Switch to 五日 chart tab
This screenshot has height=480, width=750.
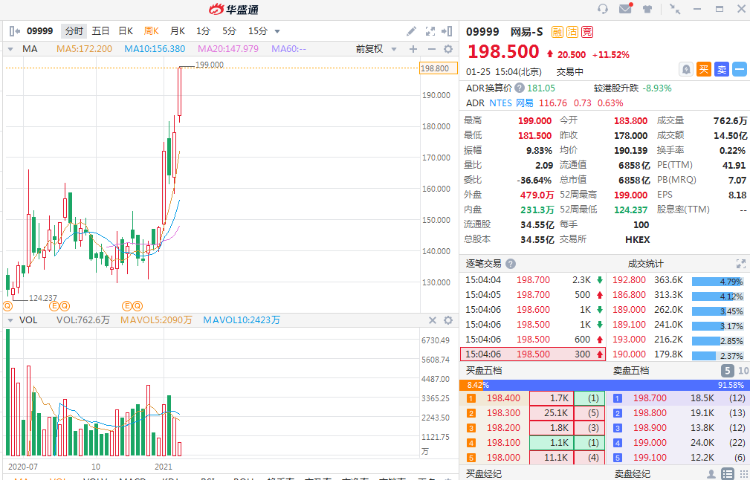coord(100,31)
